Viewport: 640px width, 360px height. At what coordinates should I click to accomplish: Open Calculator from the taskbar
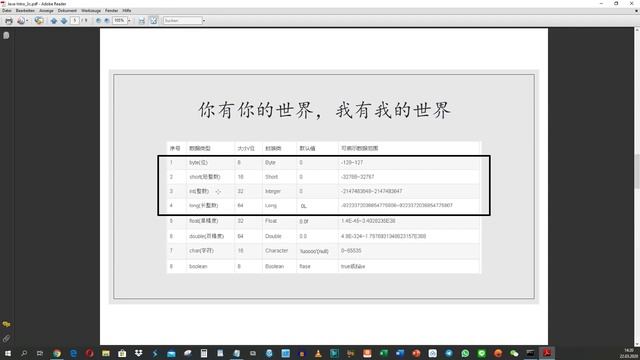tap(204, 353)
